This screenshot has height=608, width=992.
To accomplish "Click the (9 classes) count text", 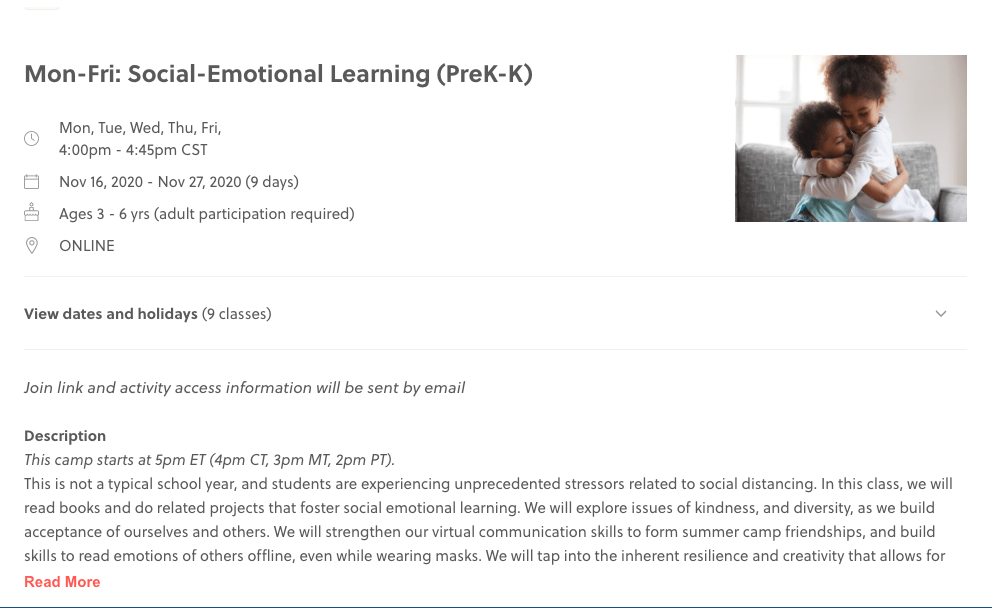I will pyautogui.click(x=237, y=314).
